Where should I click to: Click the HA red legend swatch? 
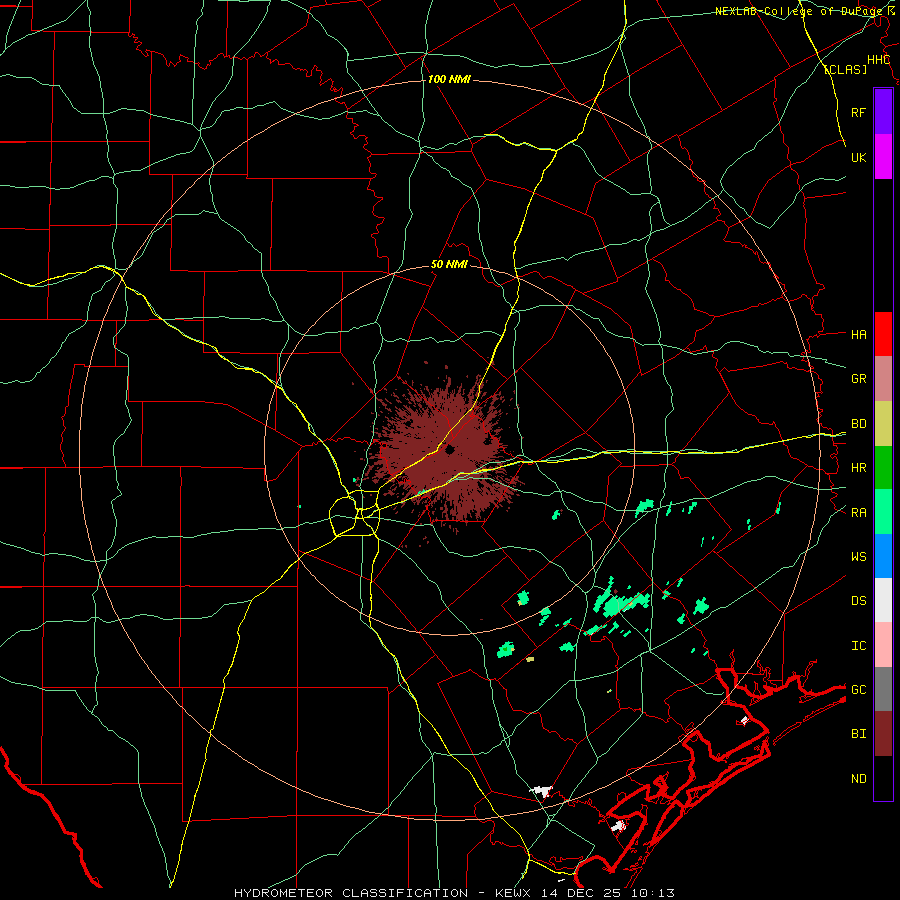pyautogui.click(x=883, y=334)
